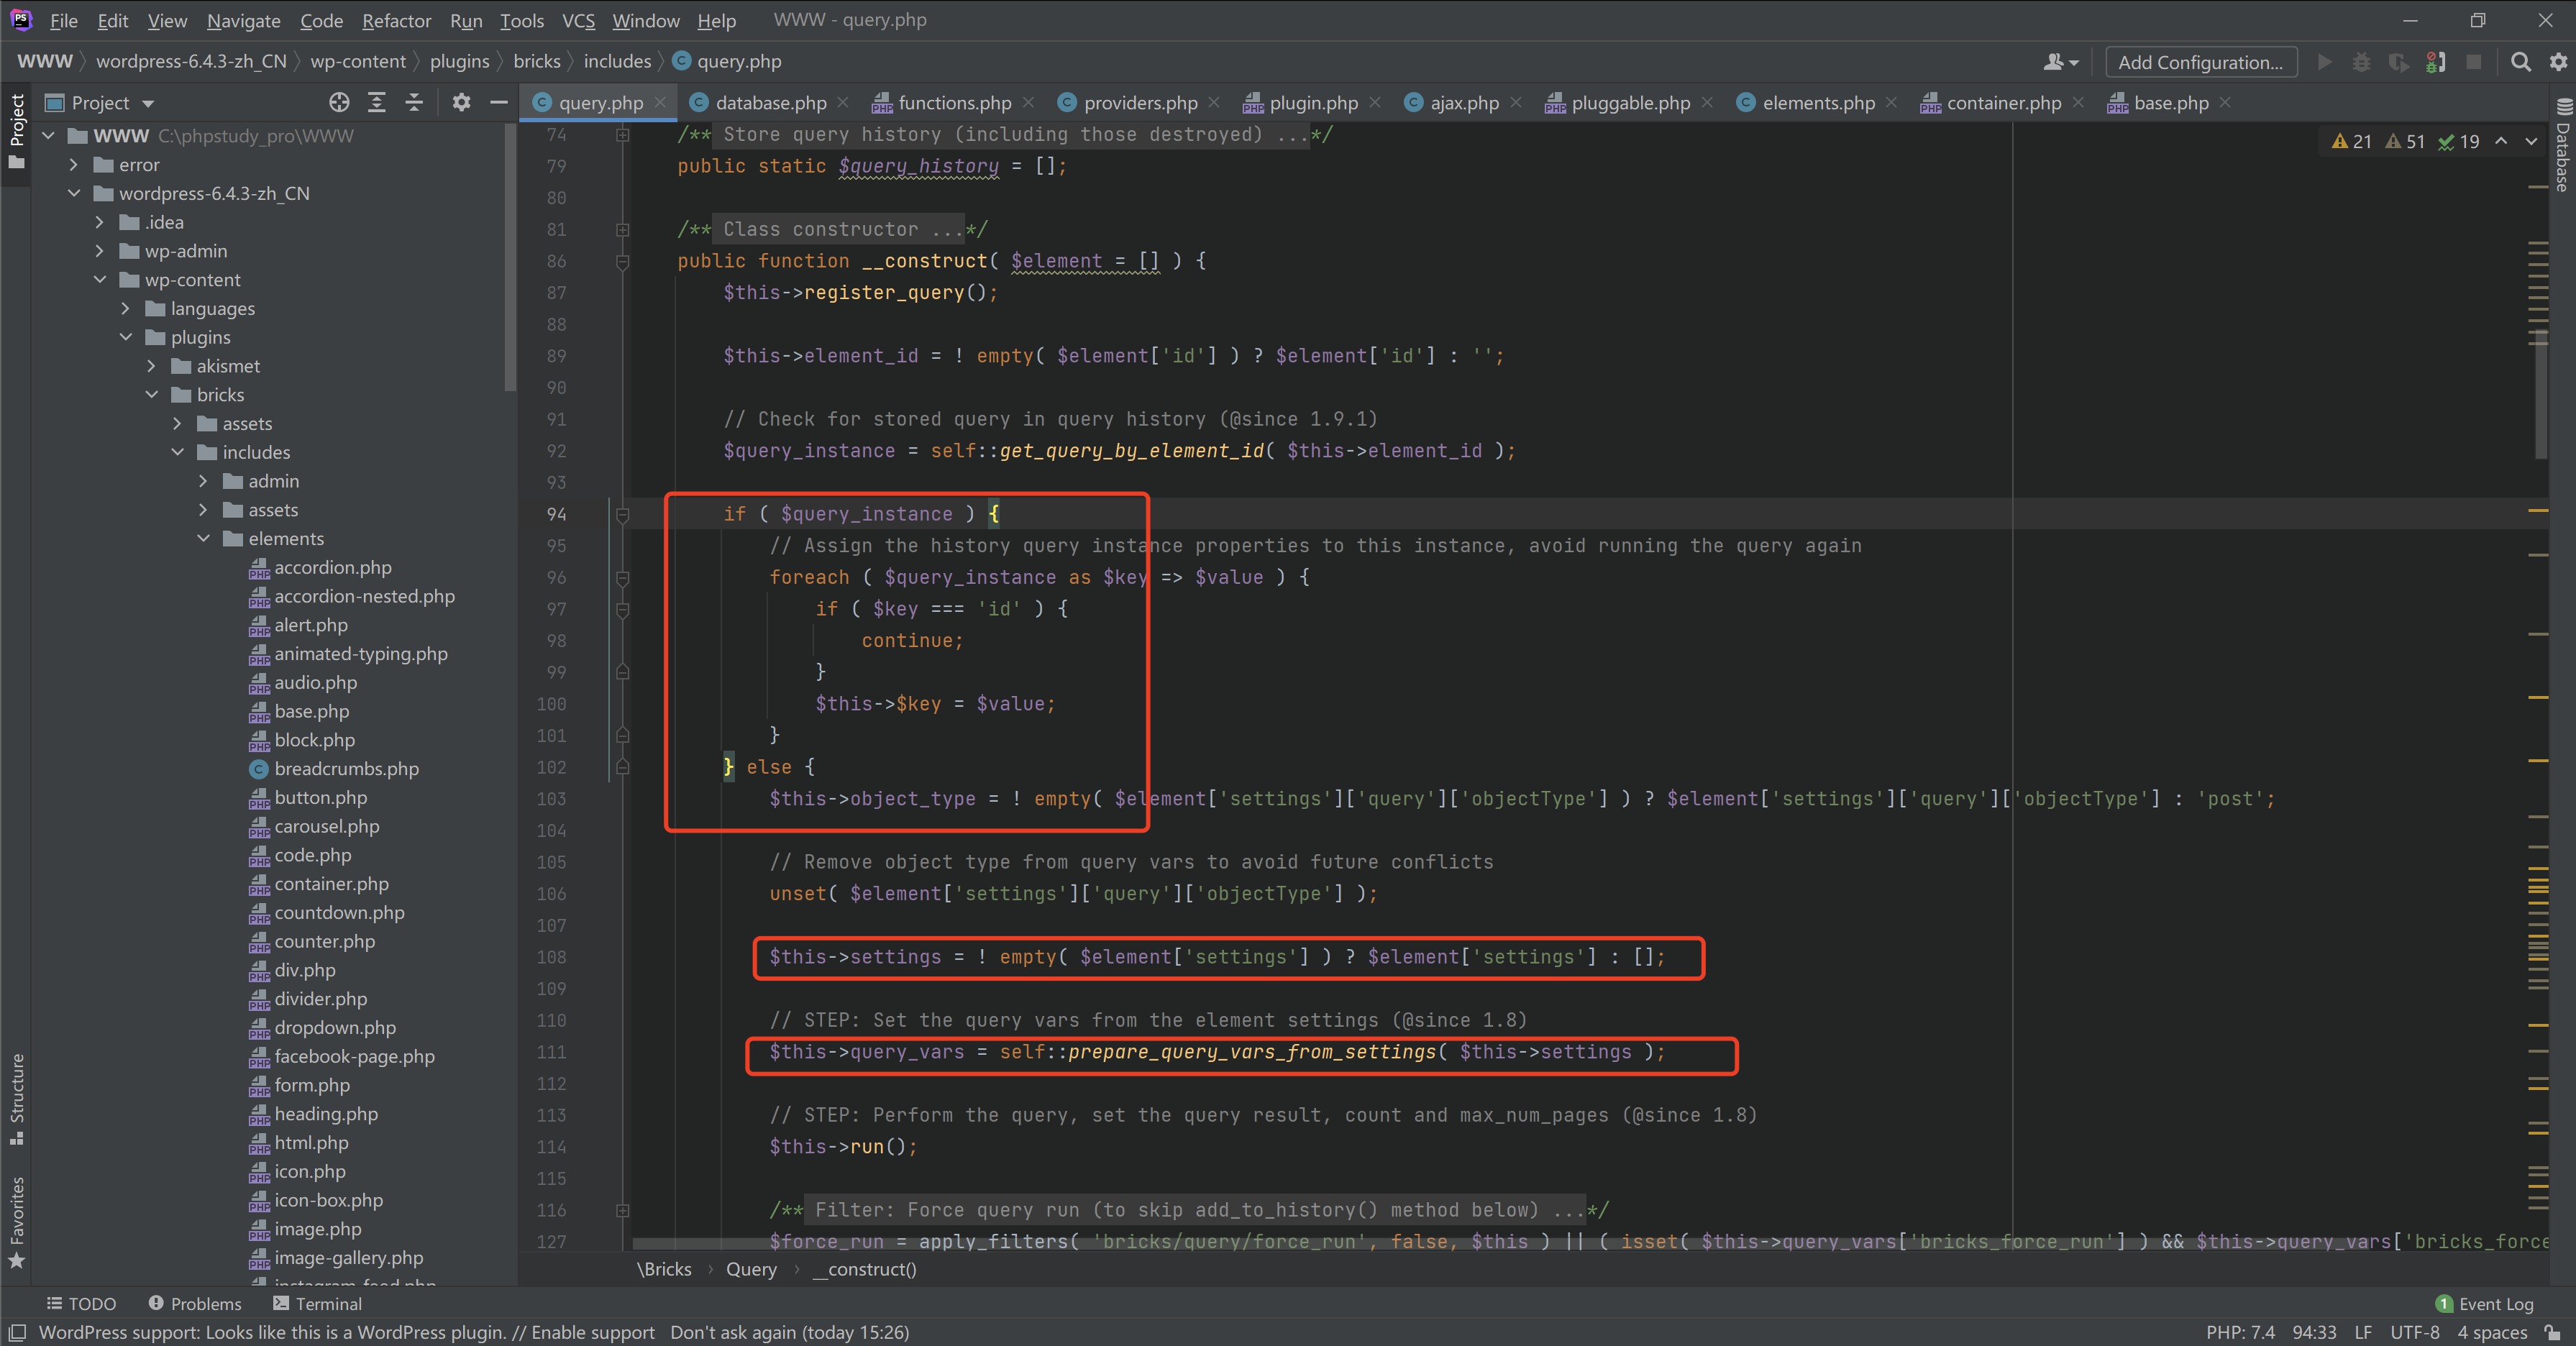The height and width of the screenshot is (1346, 2576).
Task: Click fold toggle at line 96 gutter
Action: 622,577
